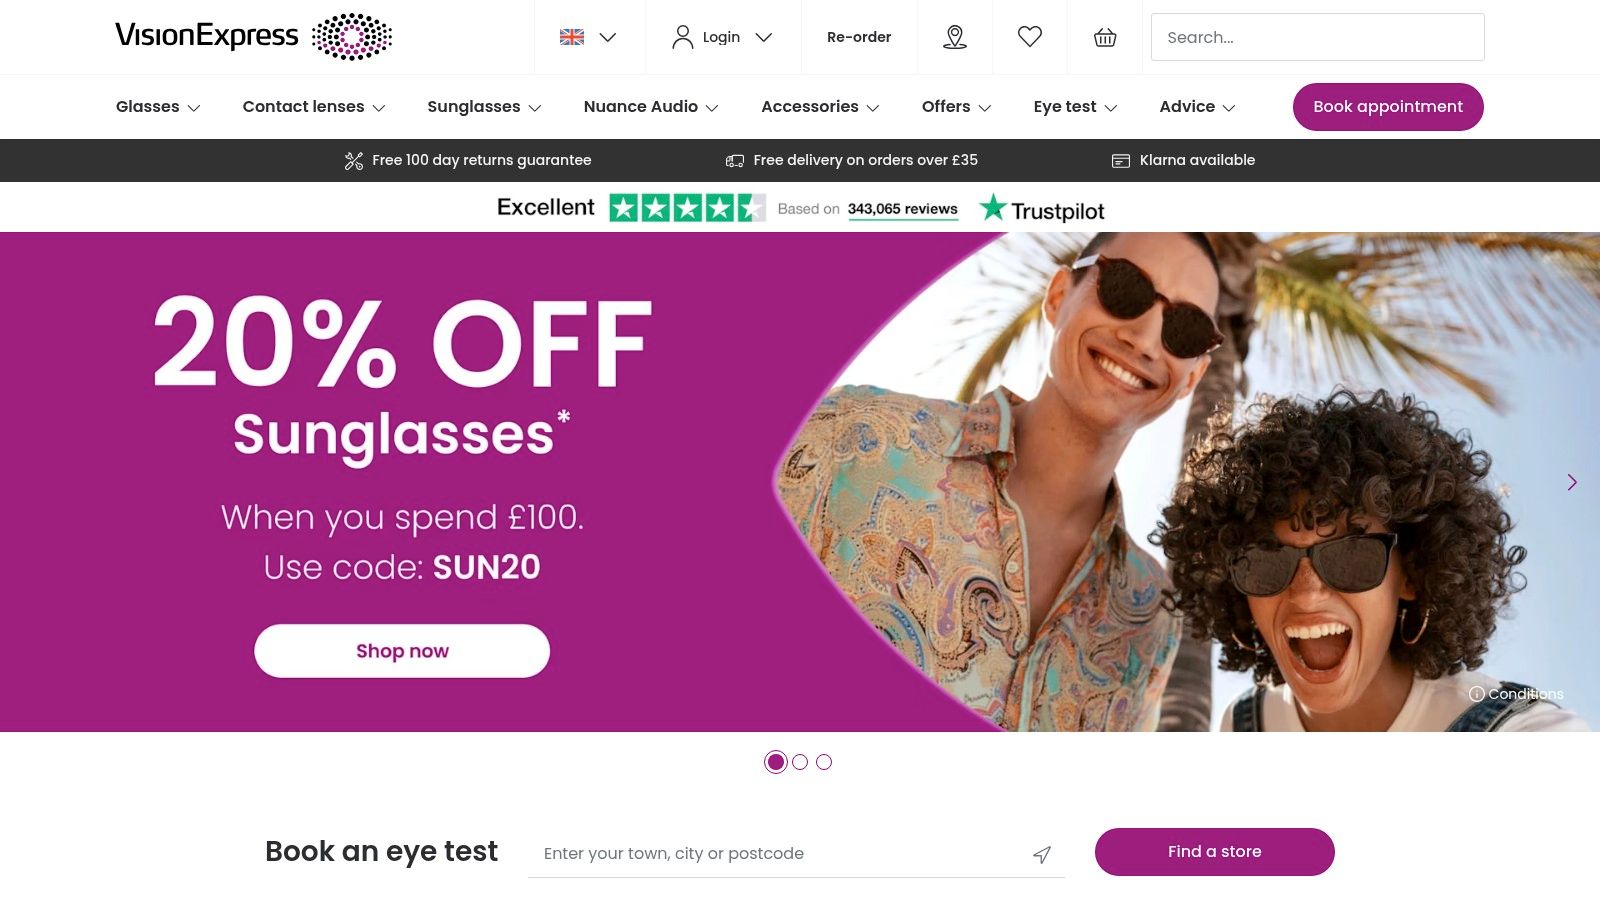Open the wishlist heart icon
Viewport: 1600px width, 900px height.
tap(1030, 37)
